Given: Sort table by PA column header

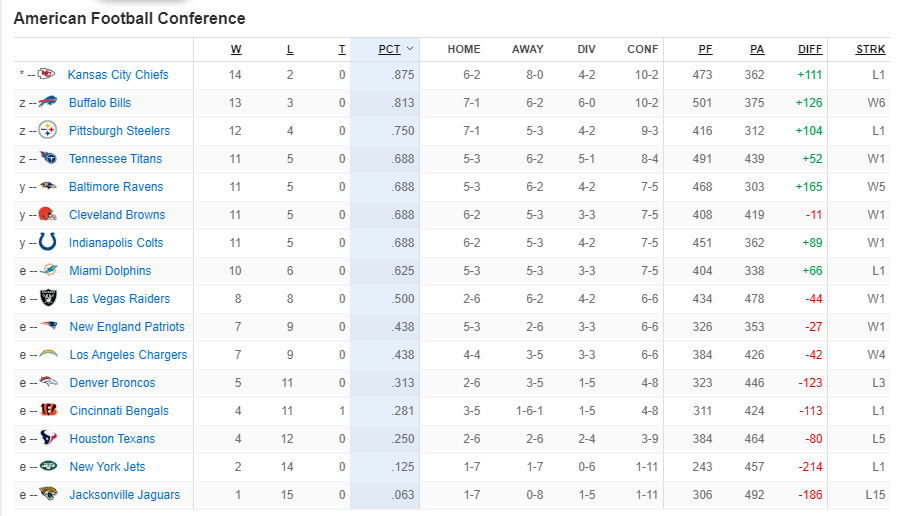Looking at the screenshot, I should [x=757, y=49].
